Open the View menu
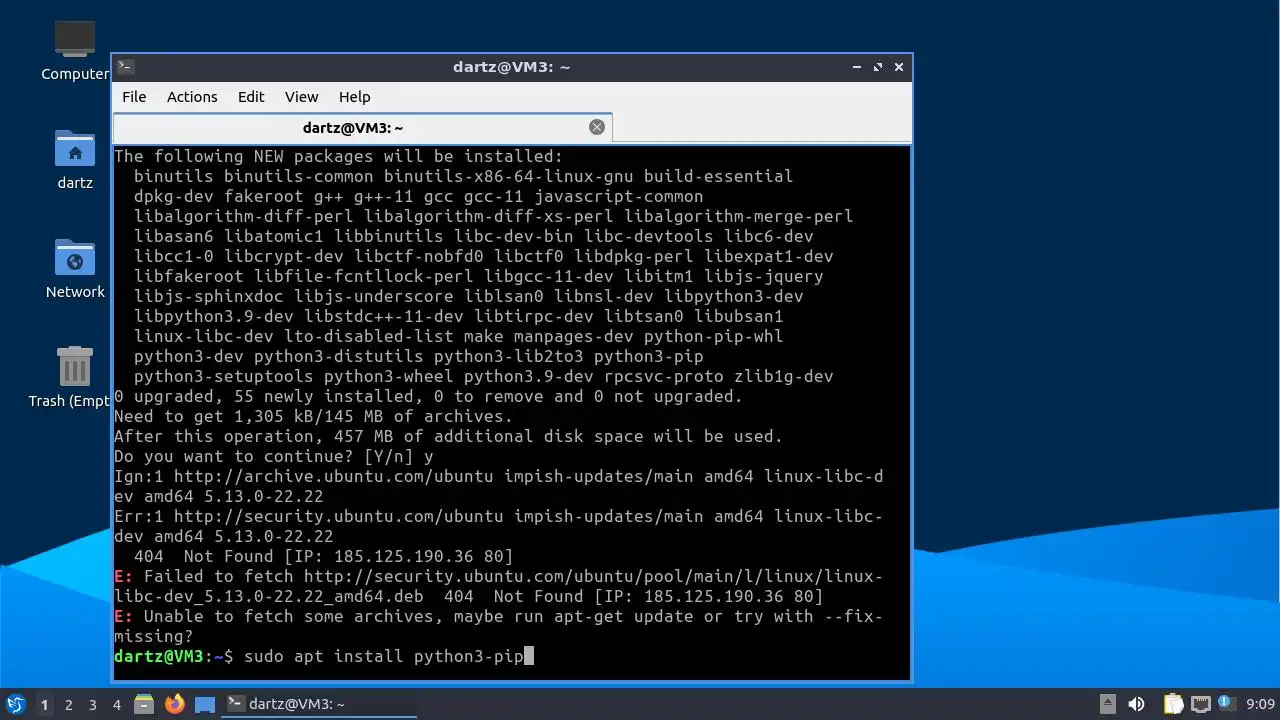Screen dimensions: 1280x720 (x=301, y=97)
